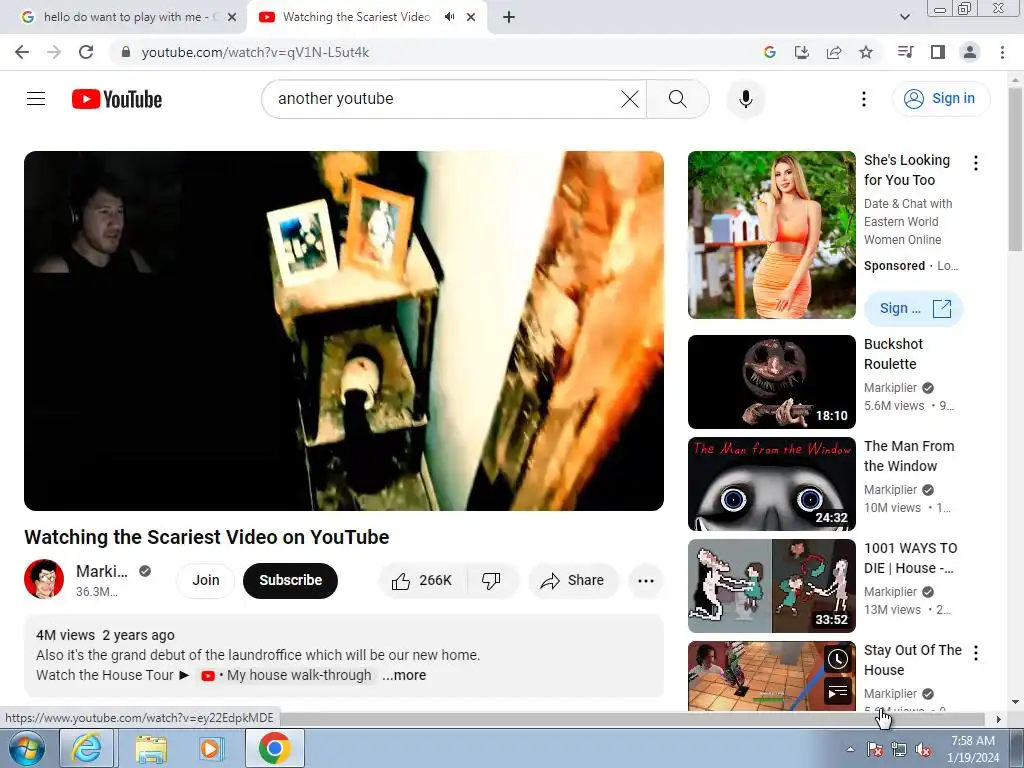Open the sponsored ad woman image
1024x768 pixels.
coord(771,235)
